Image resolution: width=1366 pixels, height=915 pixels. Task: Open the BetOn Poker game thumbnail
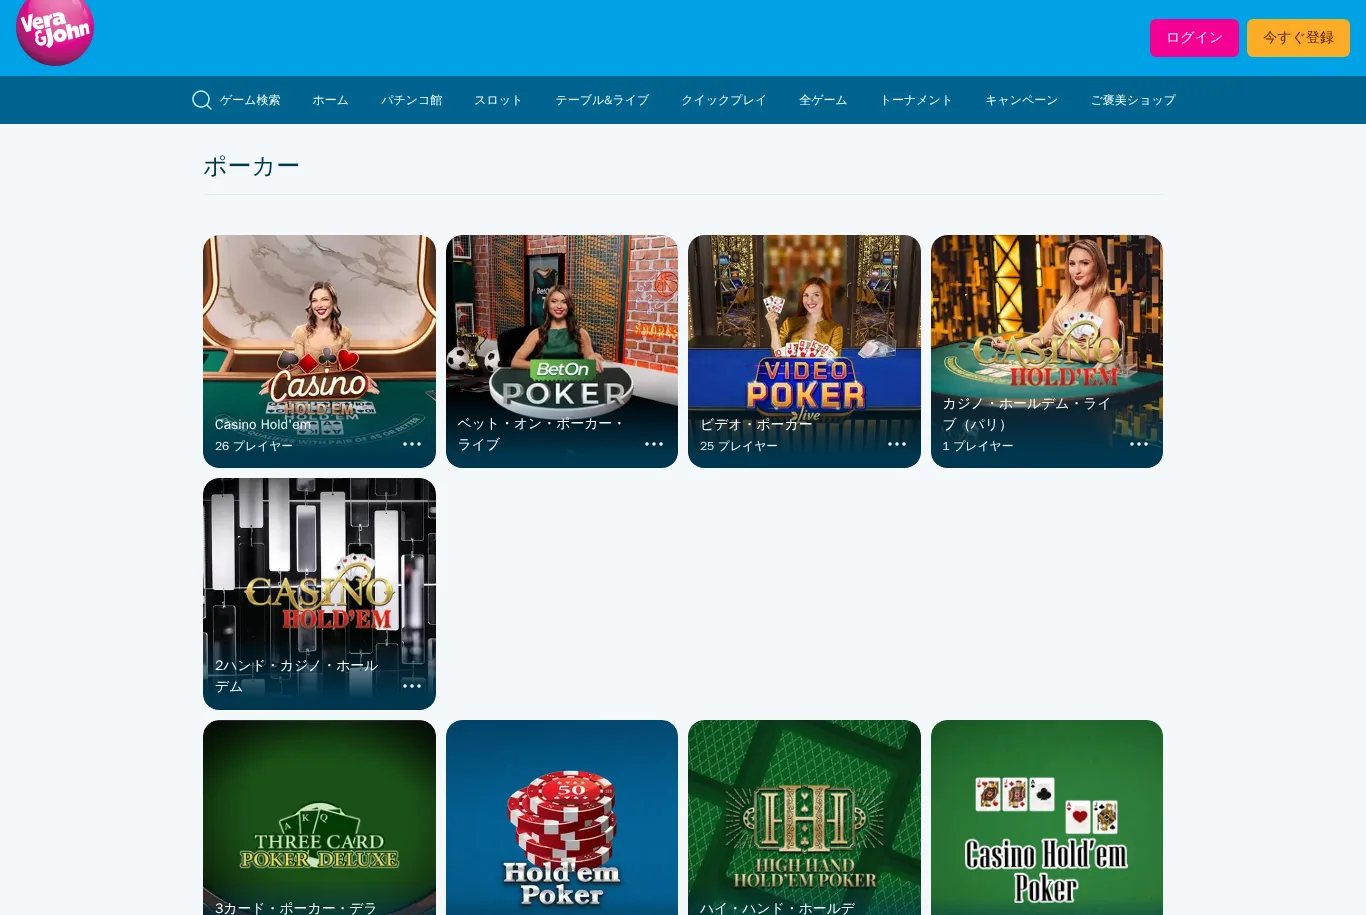[x=562, y=351]
